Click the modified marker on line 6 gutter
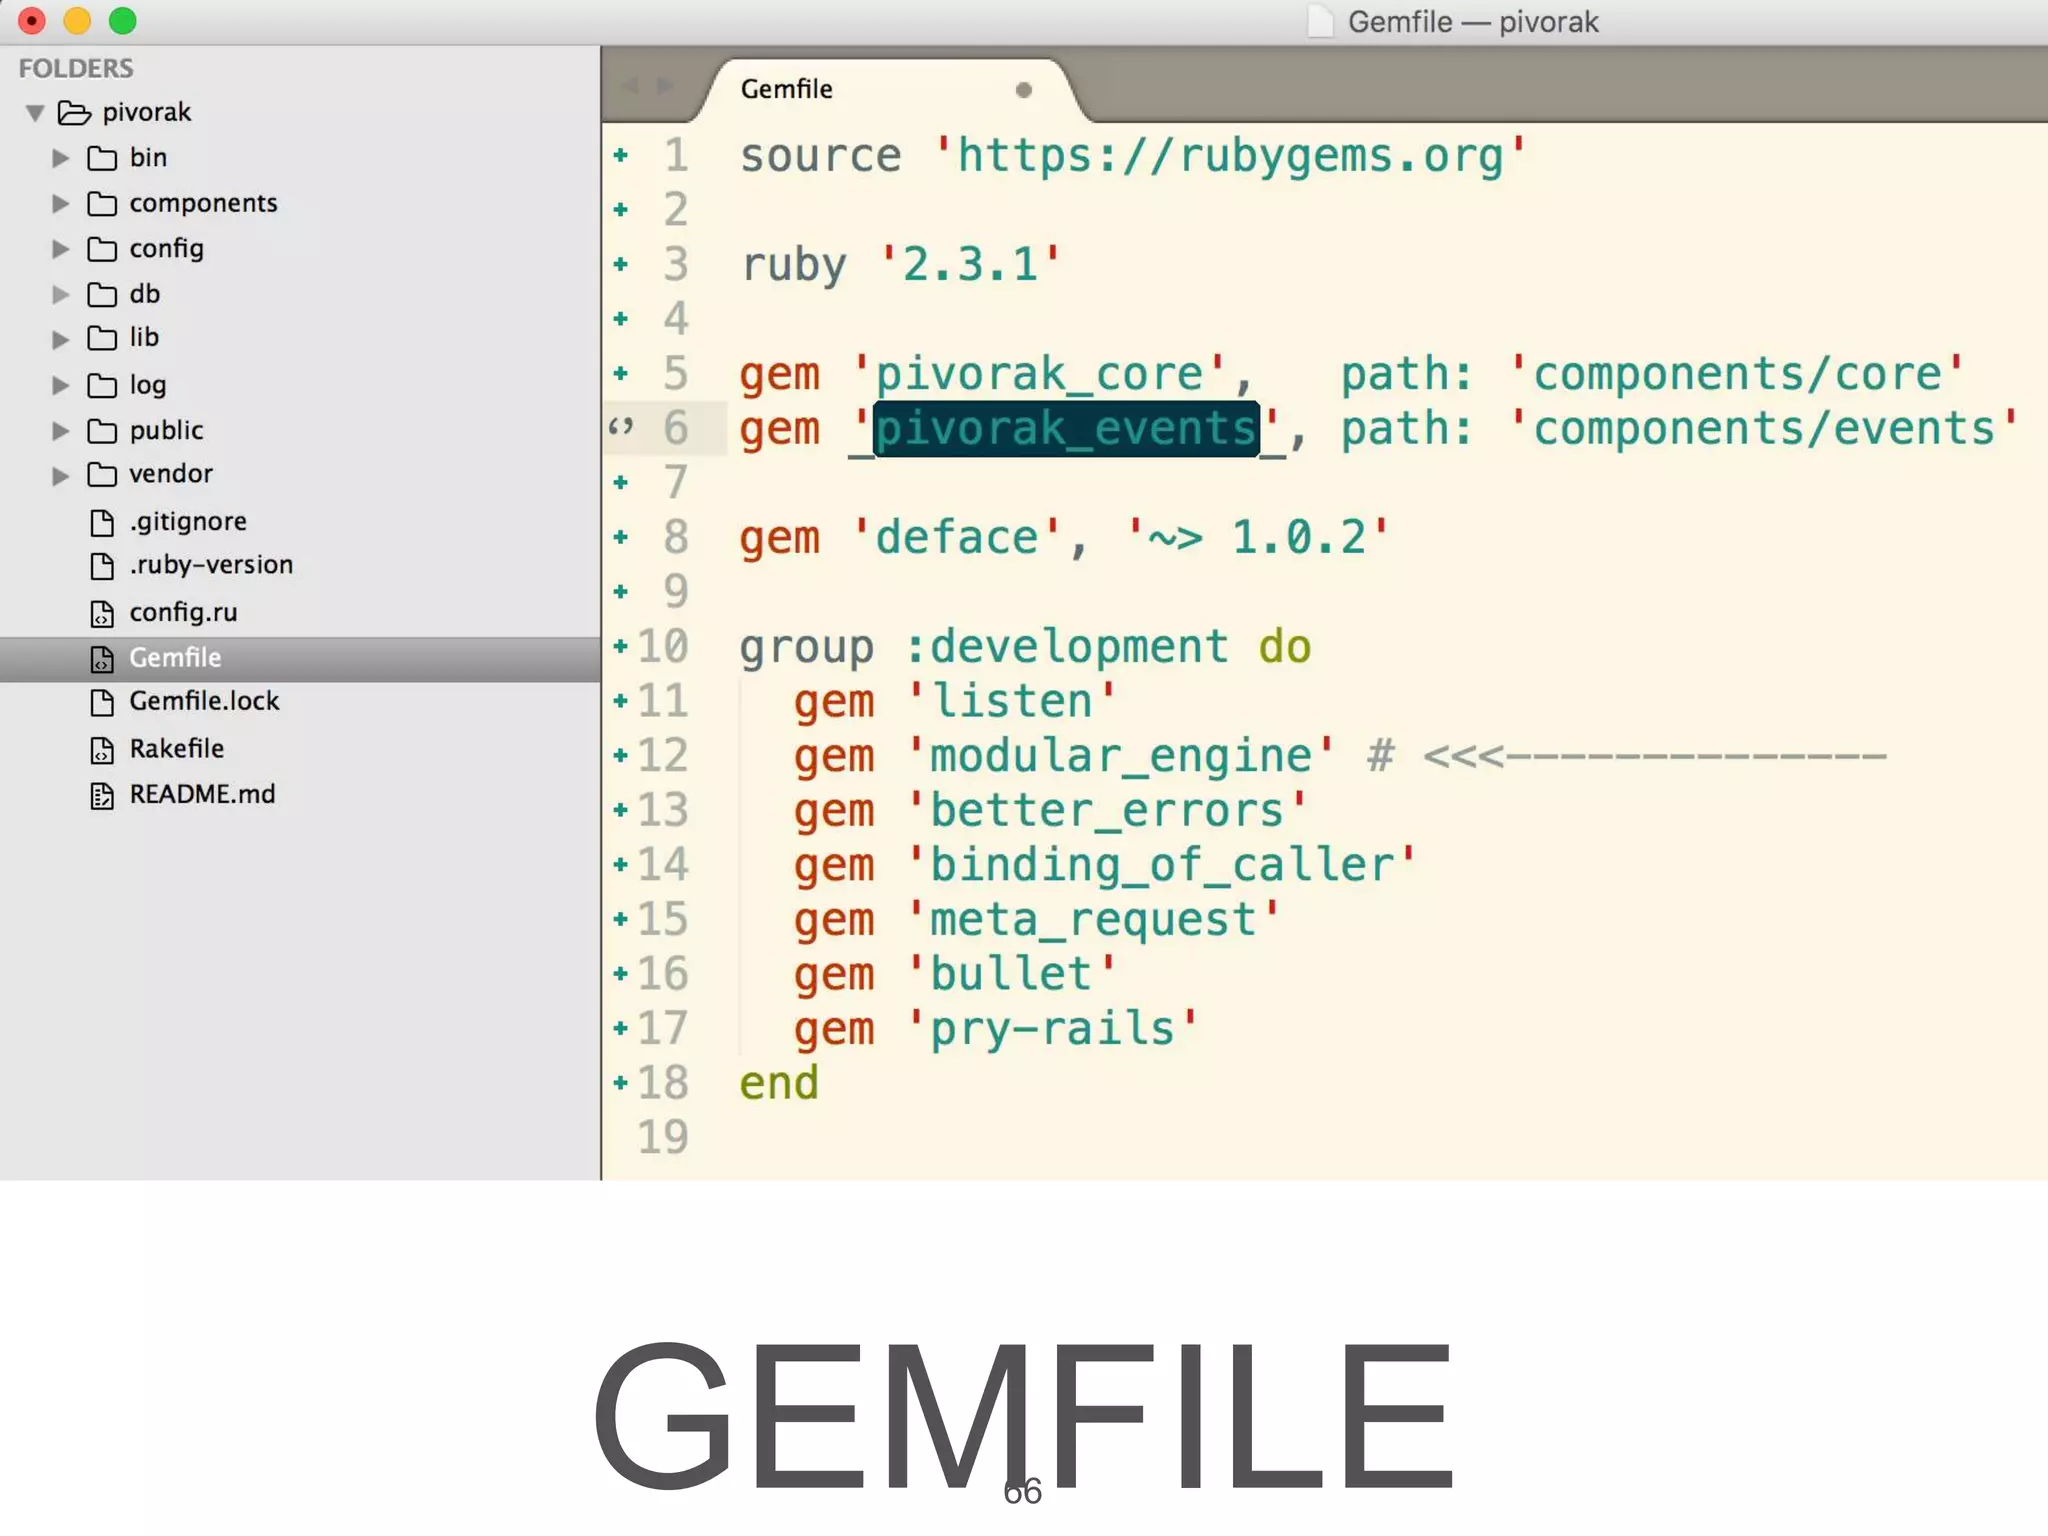This screenshot has width=2048, height=1536. point(621,427)
